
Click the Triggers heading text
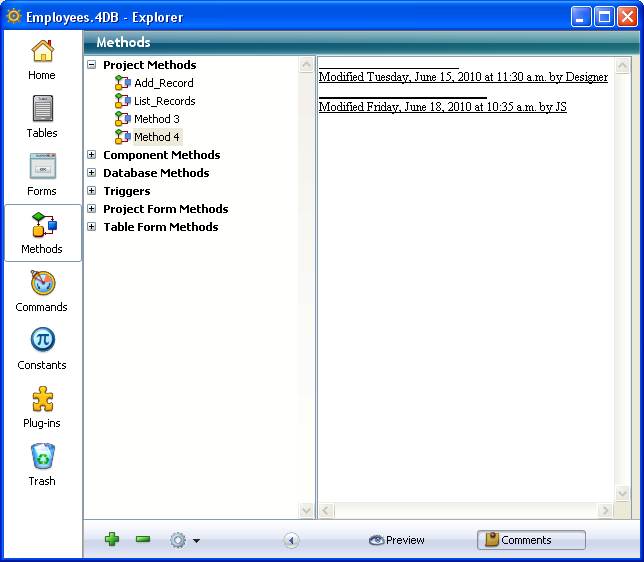[x=126, y=191]
